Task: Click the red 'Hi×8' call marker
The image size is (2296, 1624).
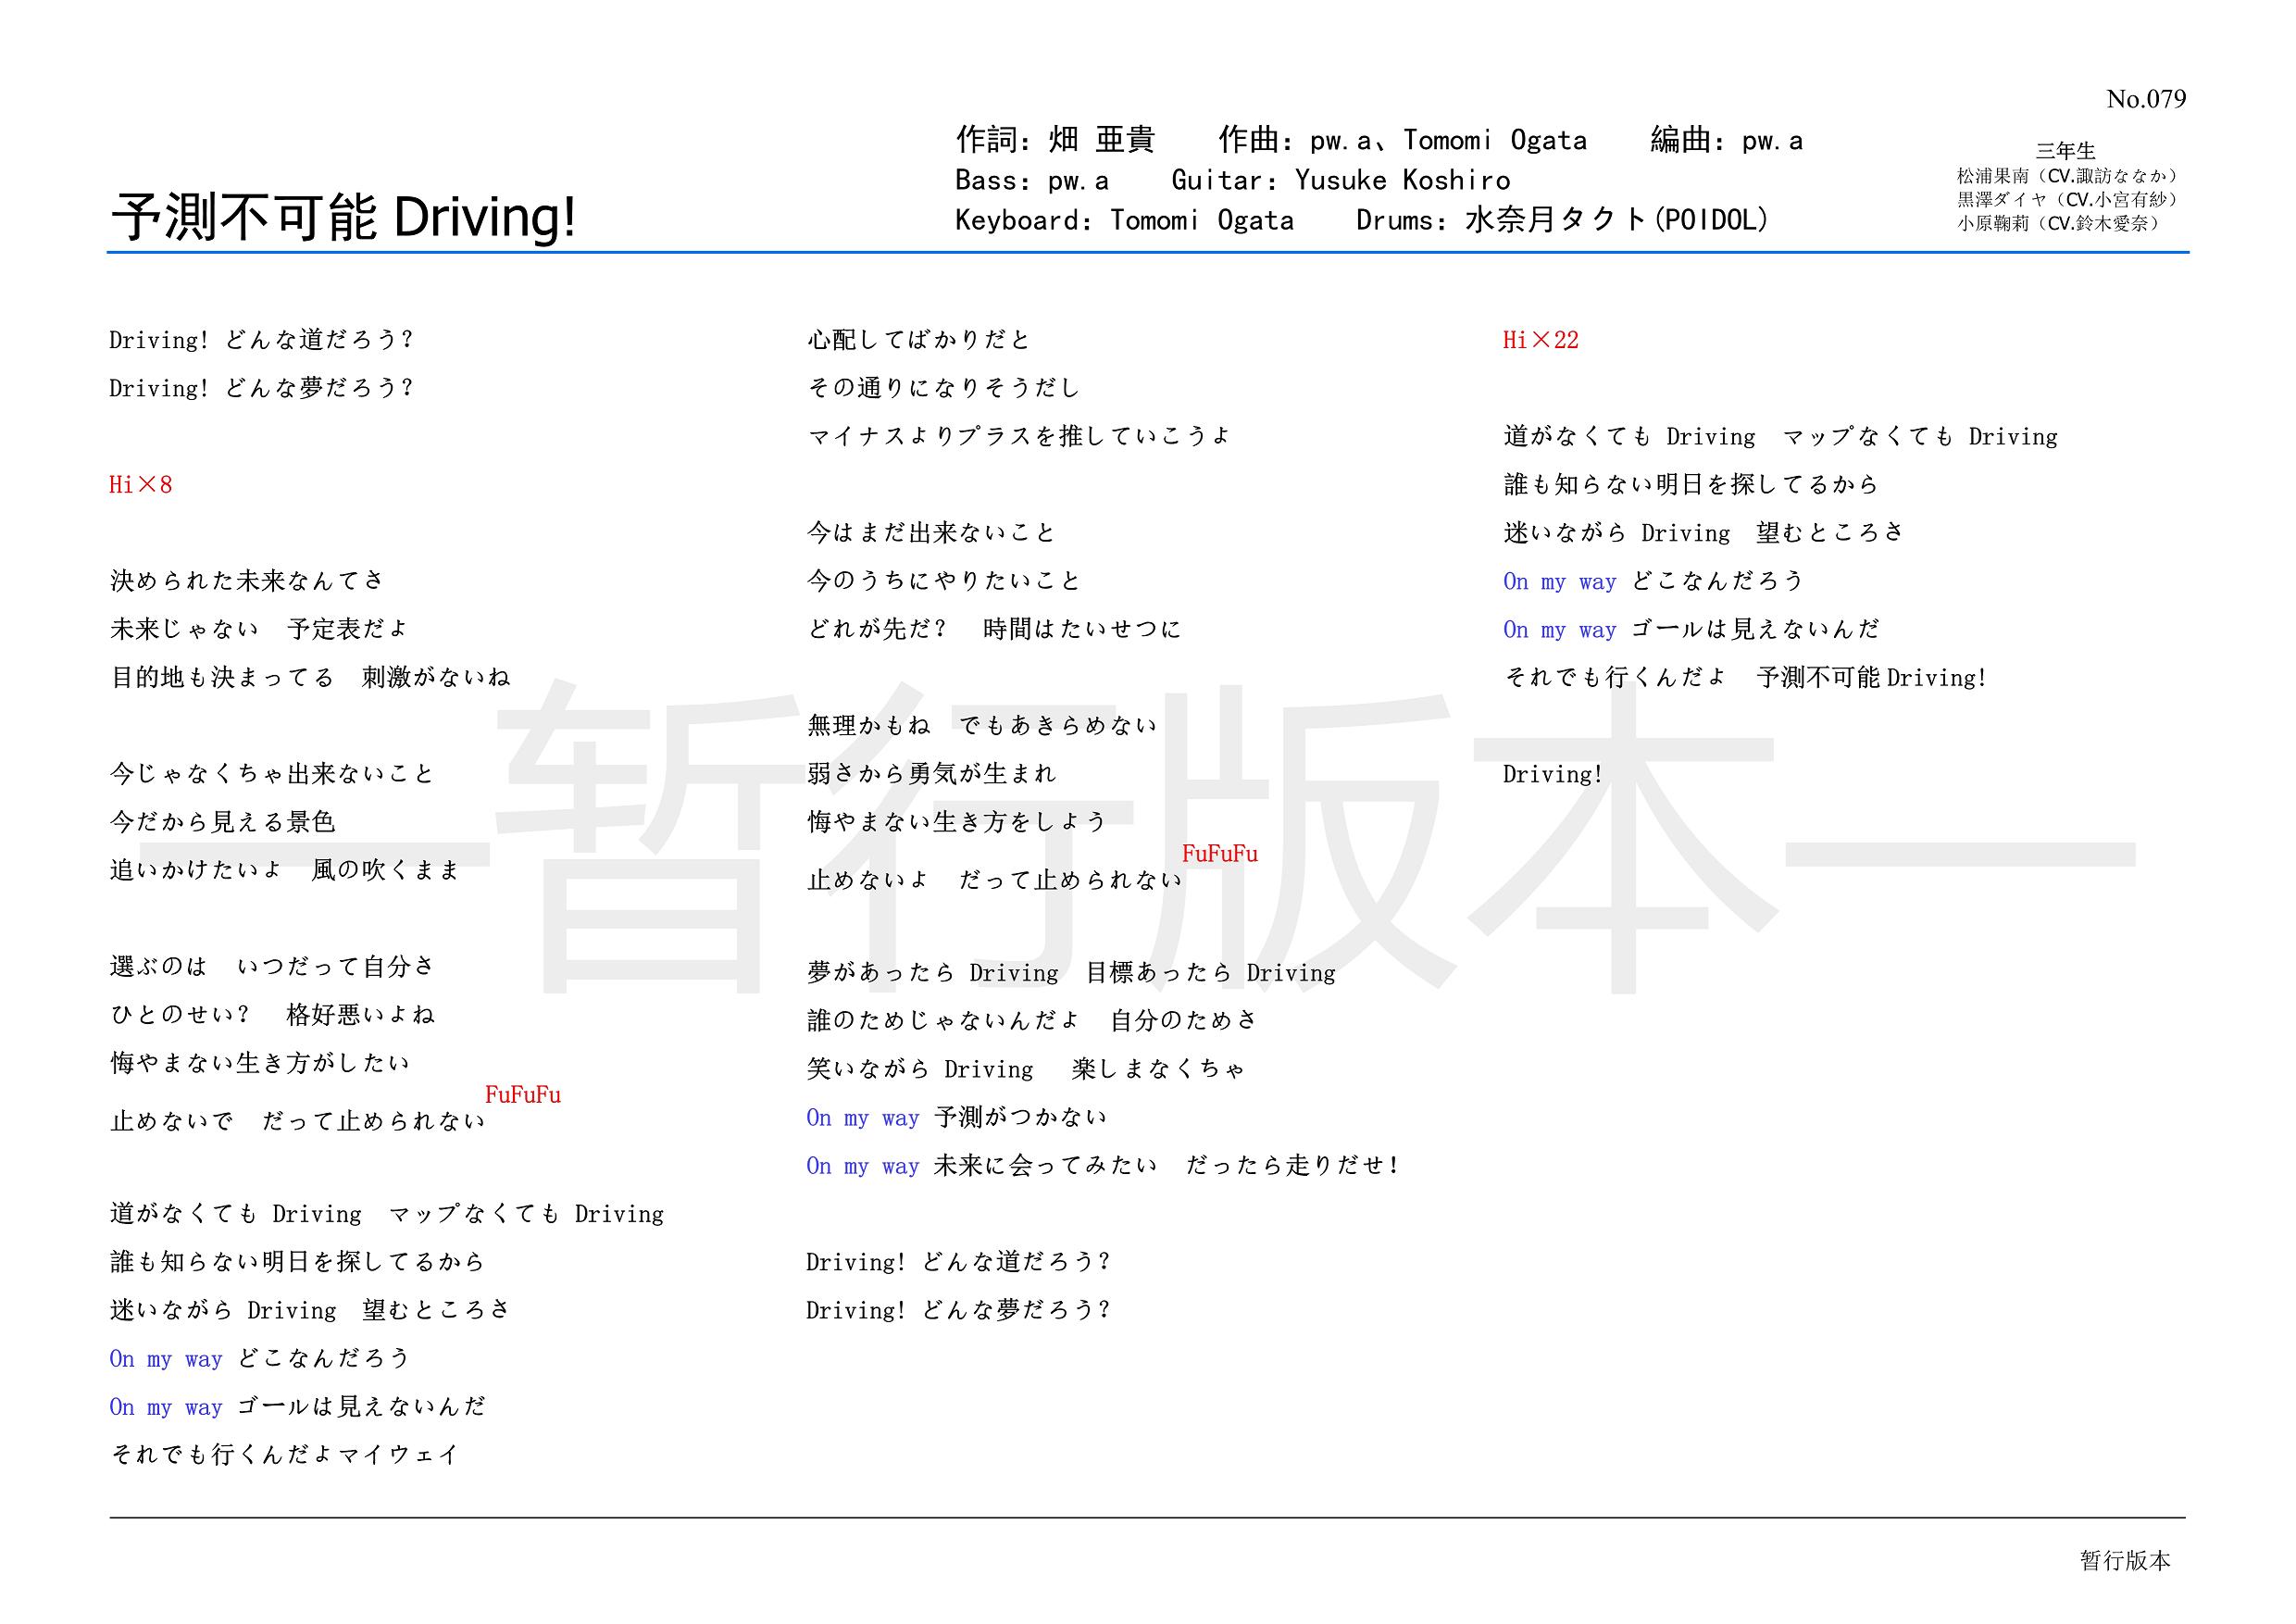Action: [x=140, y=485]
